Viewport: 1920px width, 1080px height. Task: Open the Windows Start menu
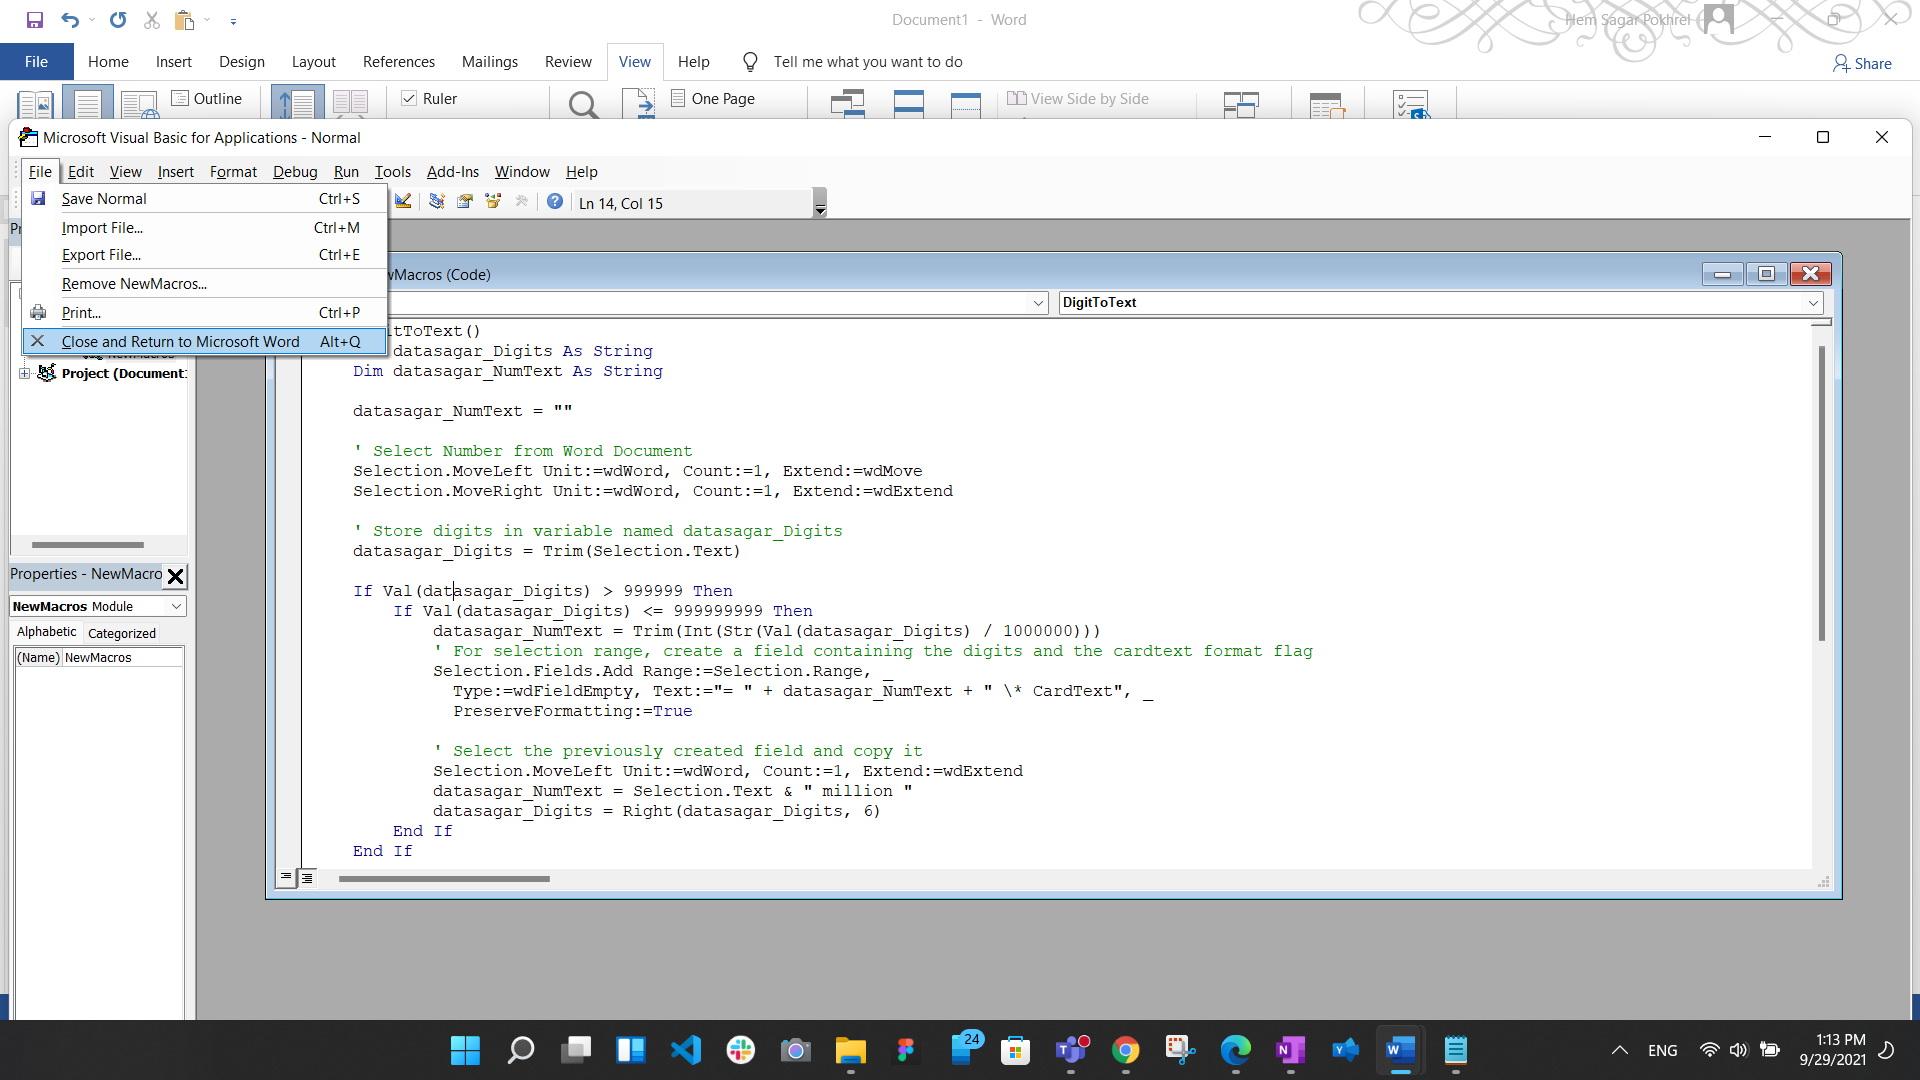[x=465, y=1050]
